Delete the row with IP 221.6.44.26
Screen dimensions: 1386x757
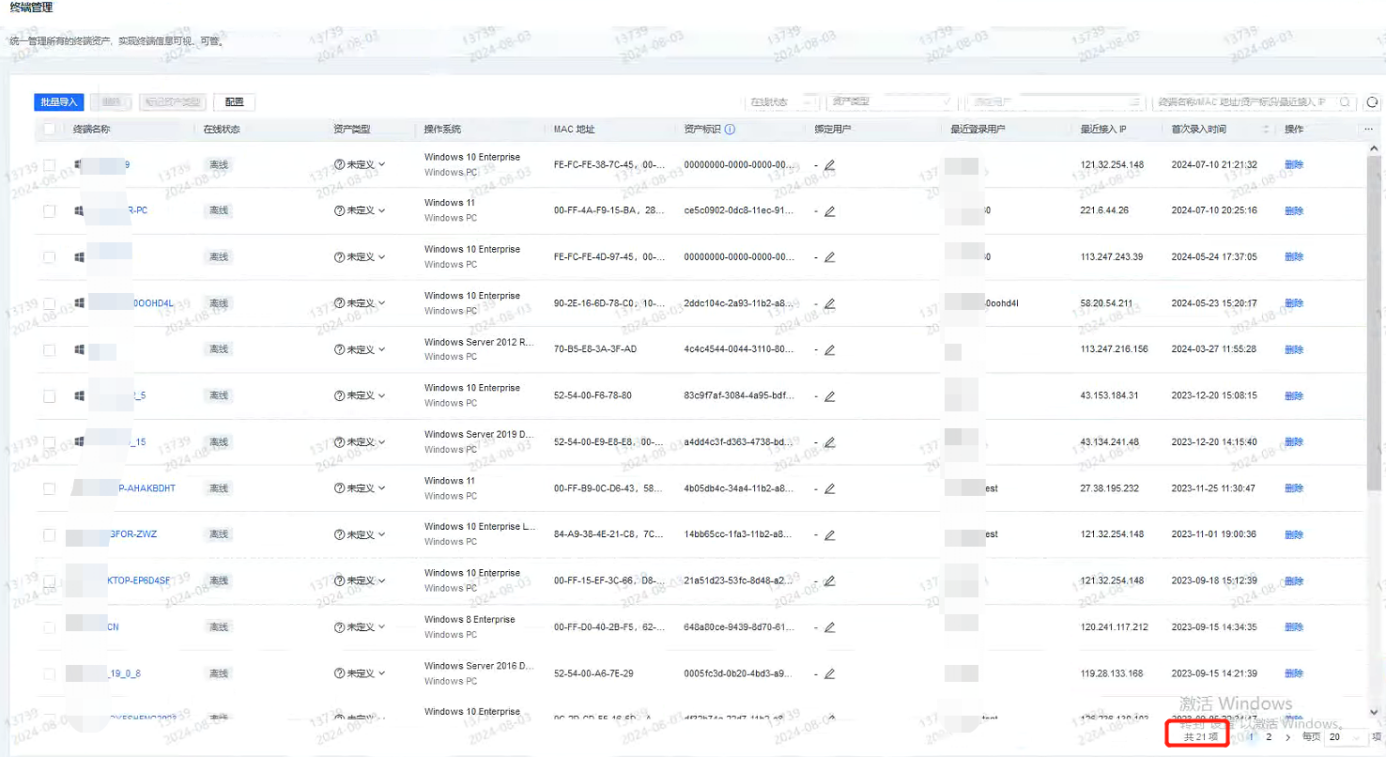(x=1294, y=211)
